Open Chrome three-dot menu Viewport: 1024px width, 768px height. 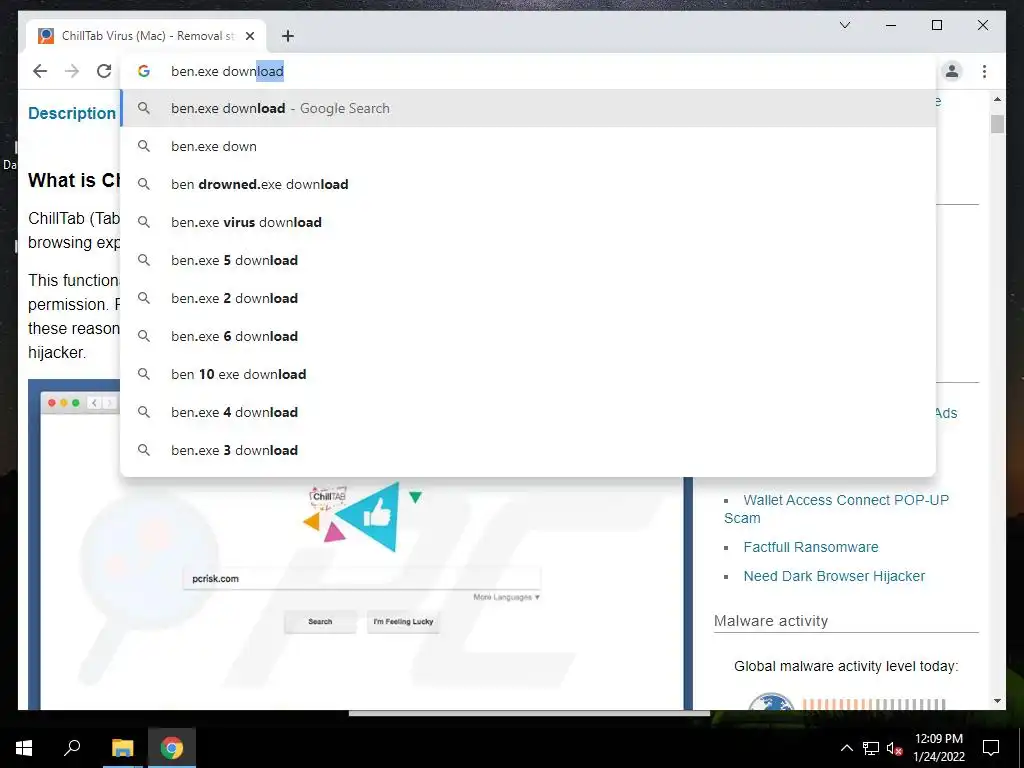tap(984, 71)
